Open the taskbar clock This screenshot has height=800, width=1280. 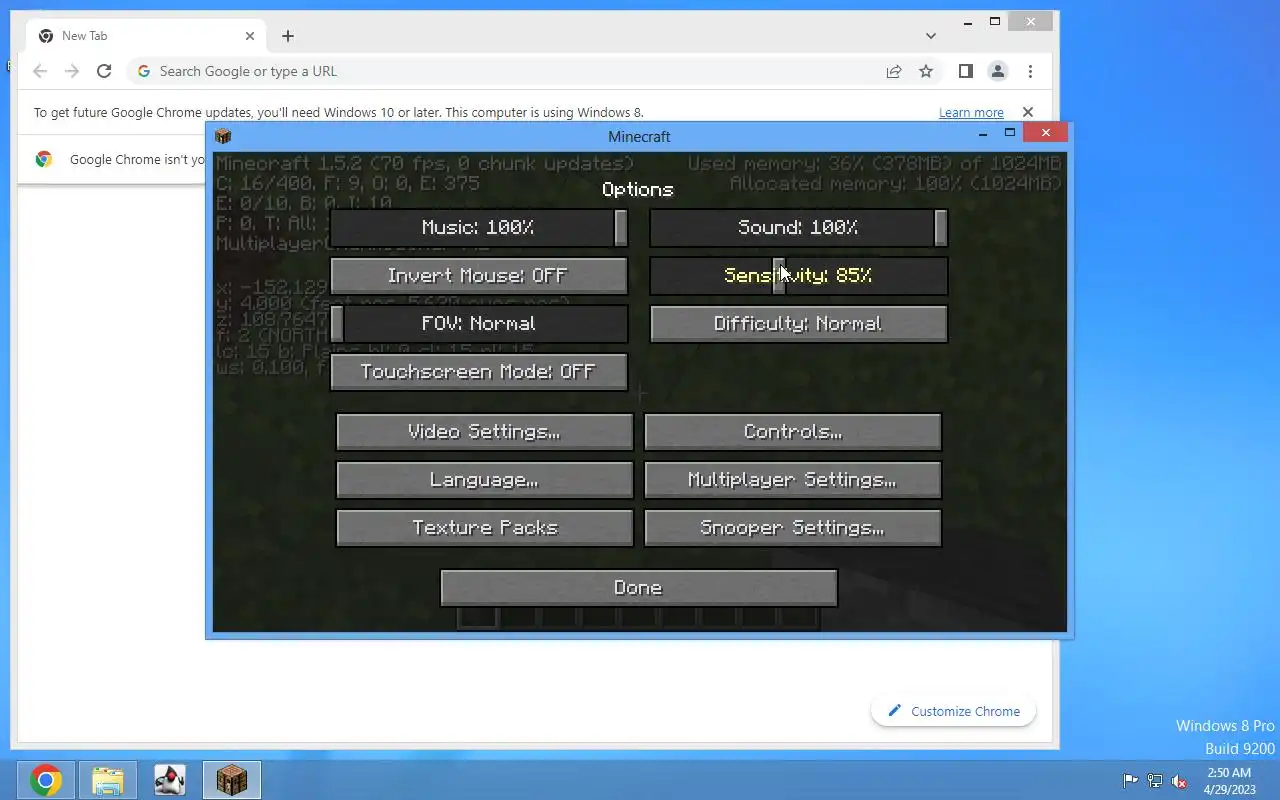tap(1229, 781)
